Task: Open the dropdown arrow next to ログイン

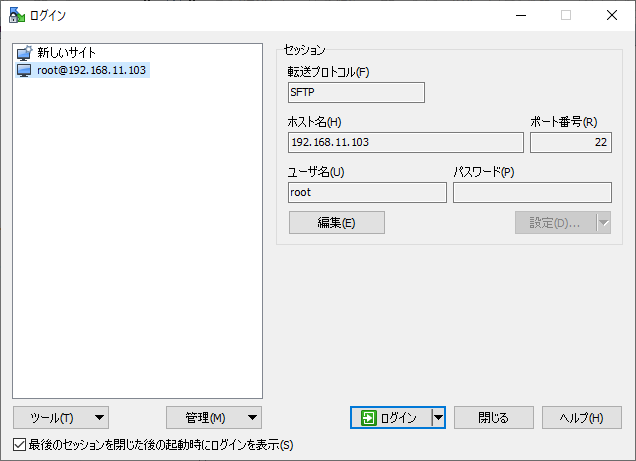Action: [438, 418]
